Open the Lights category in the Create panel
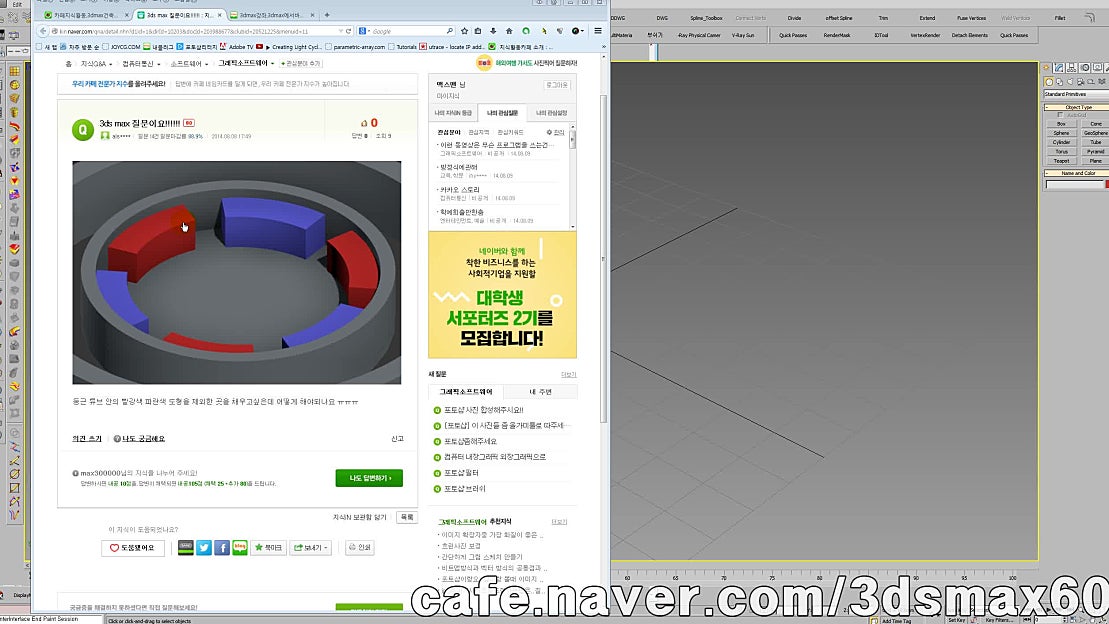The height and width of the screenshot is (624, 1109). click(1069, 81)
